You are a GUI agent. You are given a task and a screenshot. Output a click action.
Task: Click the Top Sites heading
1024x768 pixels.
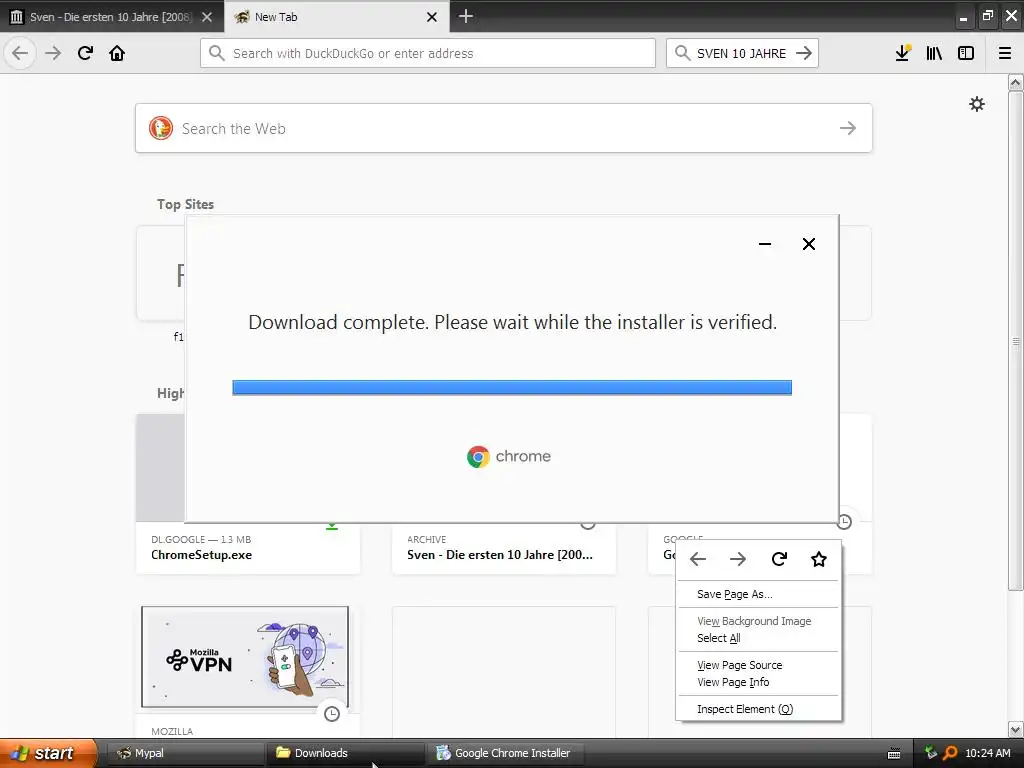[185, 204]
